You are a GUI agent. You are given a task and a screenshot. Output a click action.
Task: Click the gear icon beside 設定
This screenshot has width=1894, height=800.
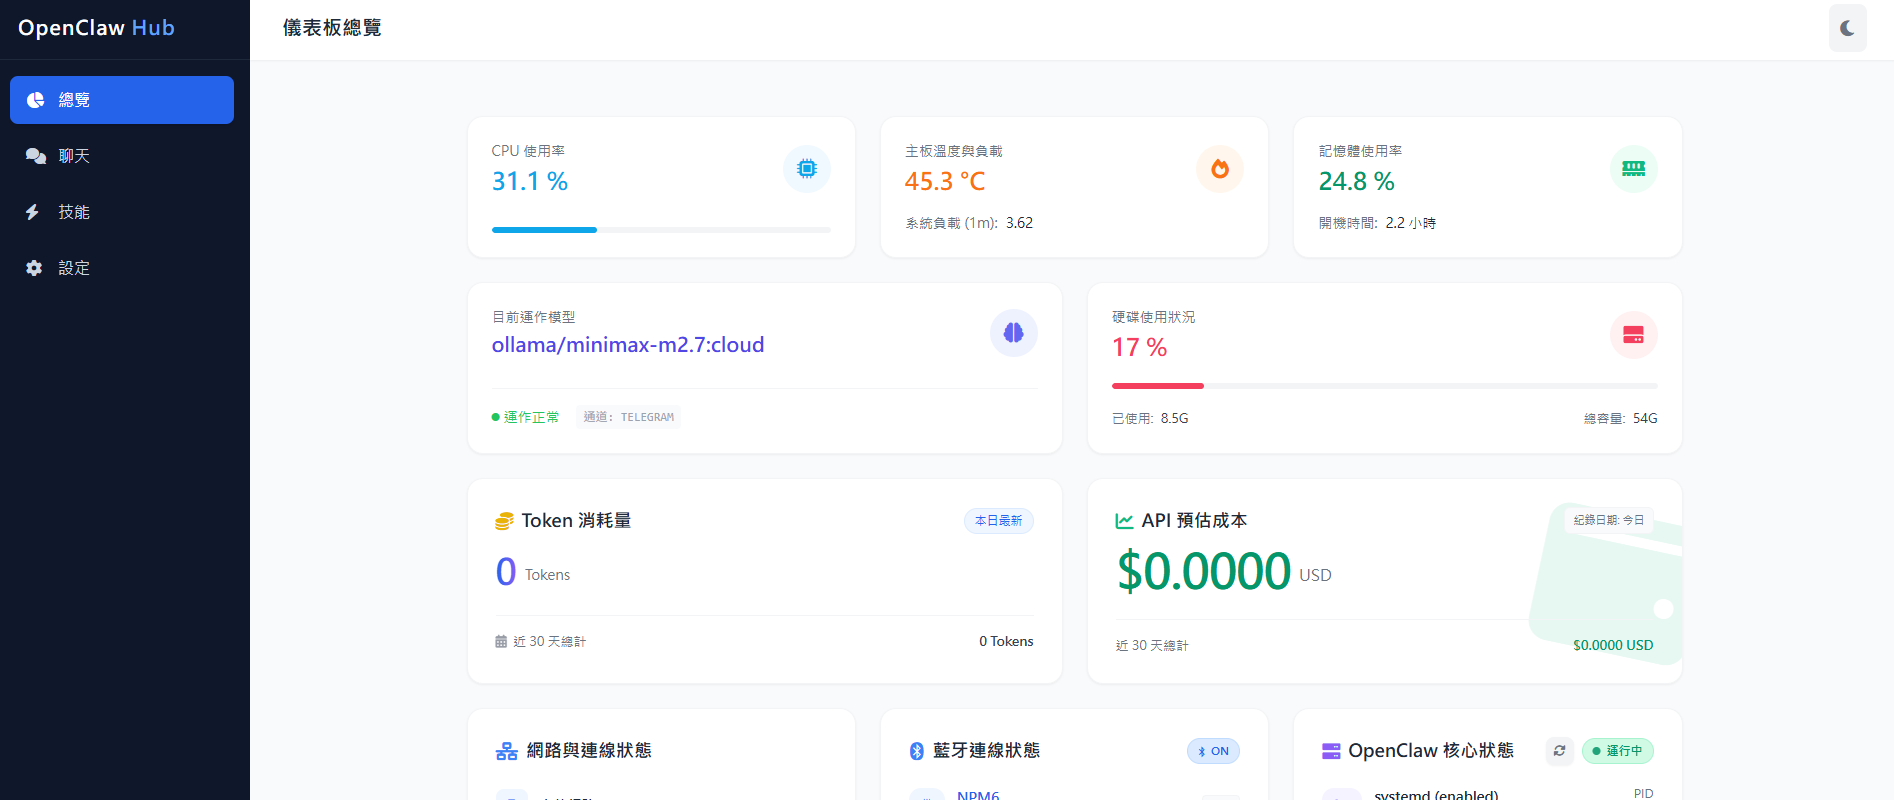(34, 268)
